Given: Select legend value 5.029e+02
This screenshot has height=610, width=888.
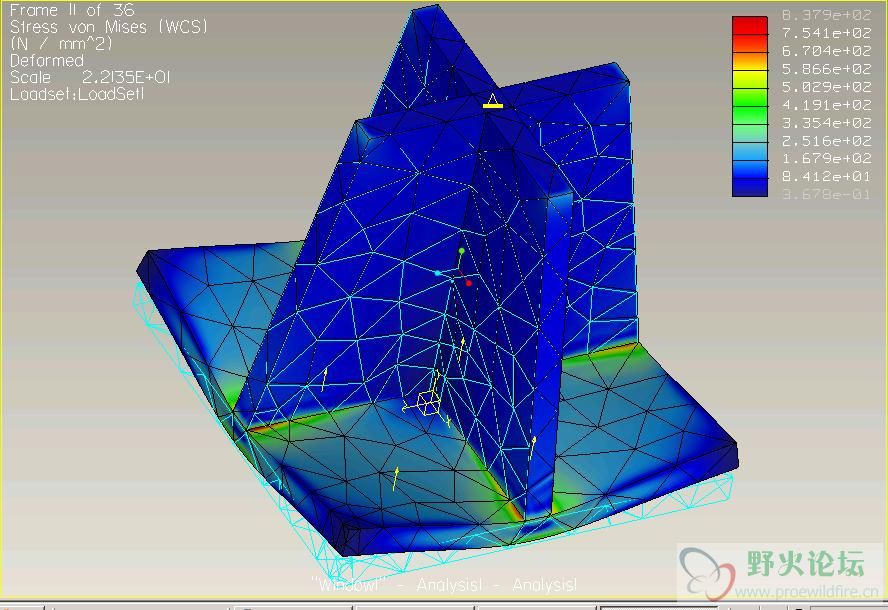Looking at the screenshot, I should click(826, 87).
